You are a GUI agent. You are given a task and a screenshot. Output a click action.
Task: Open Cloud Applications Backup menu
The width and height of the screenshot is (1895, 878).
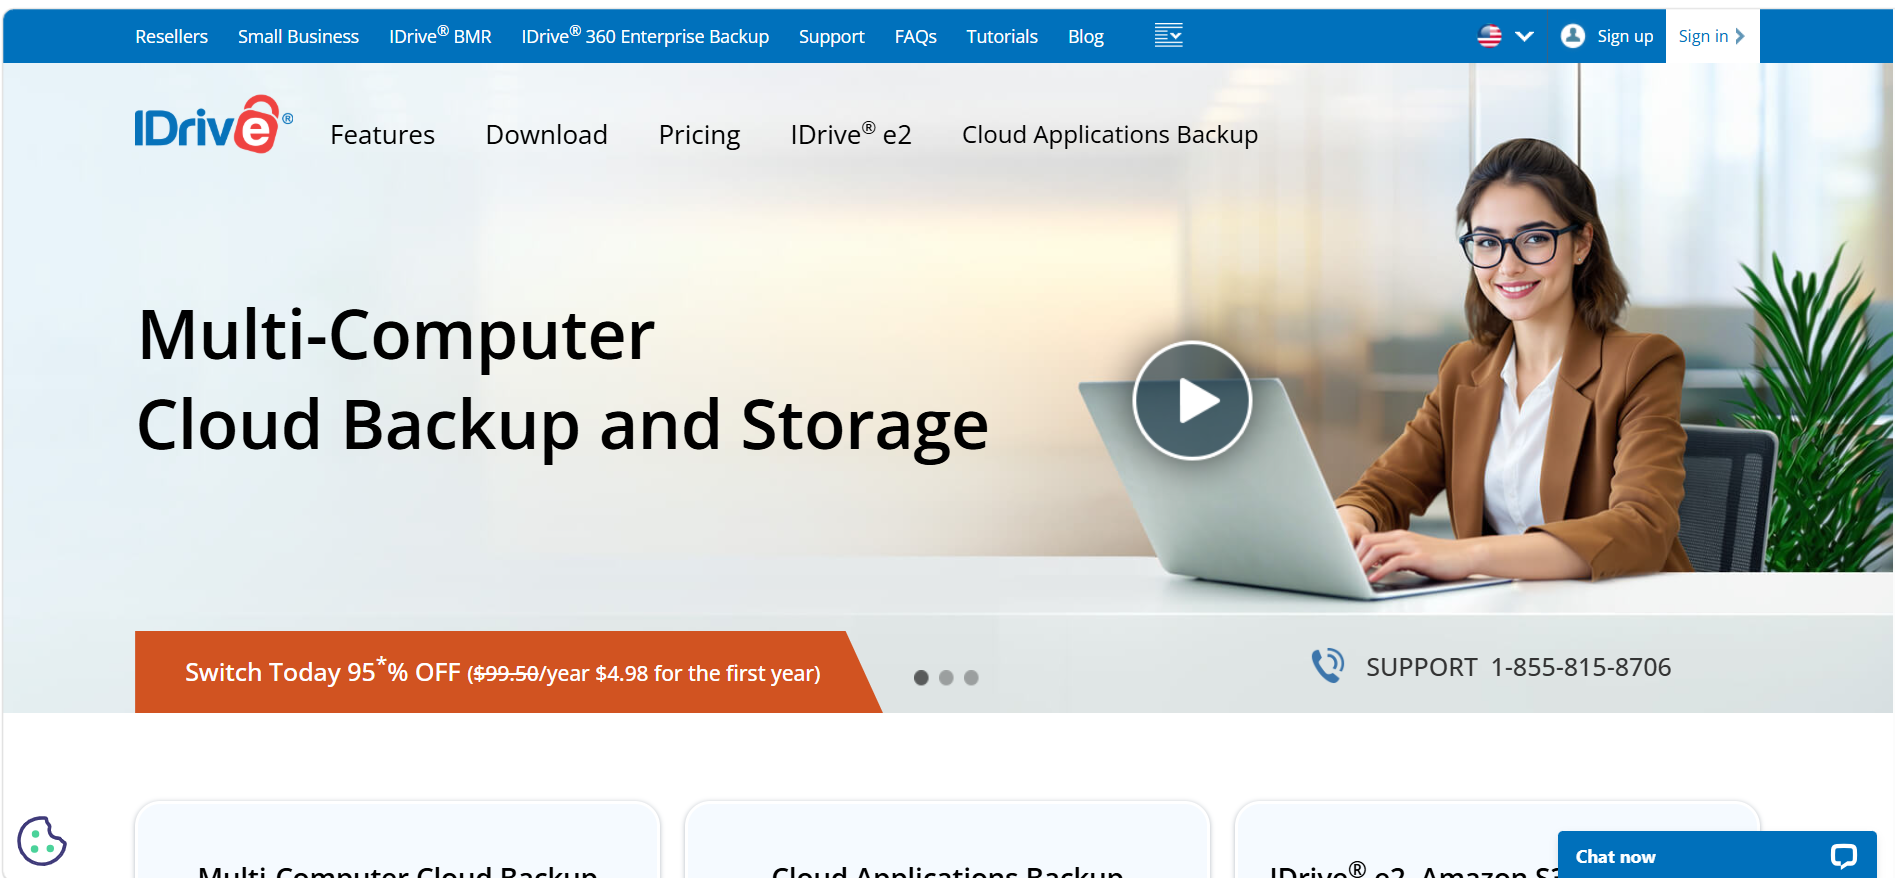(1110, 135)
